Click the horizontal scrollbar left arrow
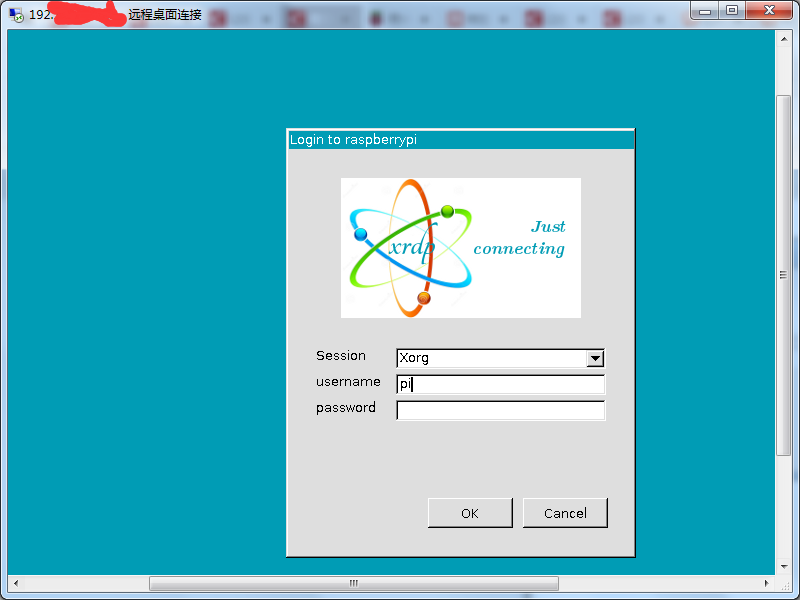The height and width of the screenshot is (600, 800). (16, 583)
